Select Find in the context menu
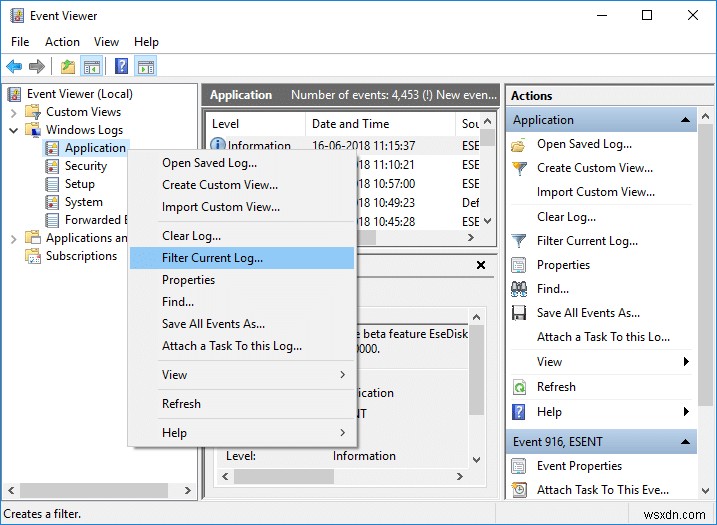 tap(242, 302)
